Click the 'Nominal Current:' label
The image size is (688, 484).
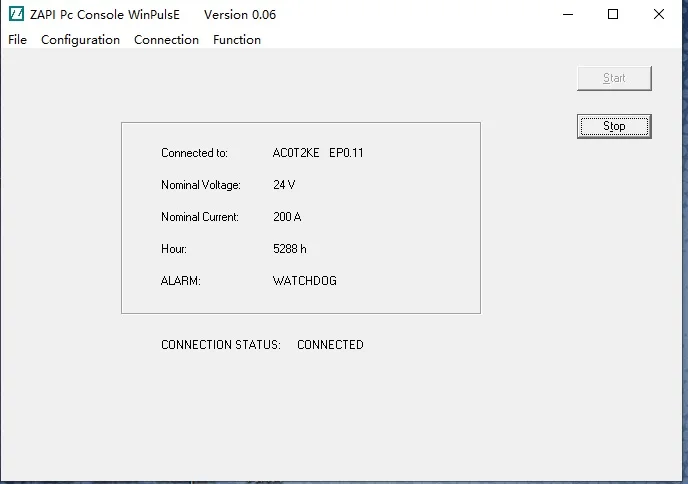click(x=200, y=217)
